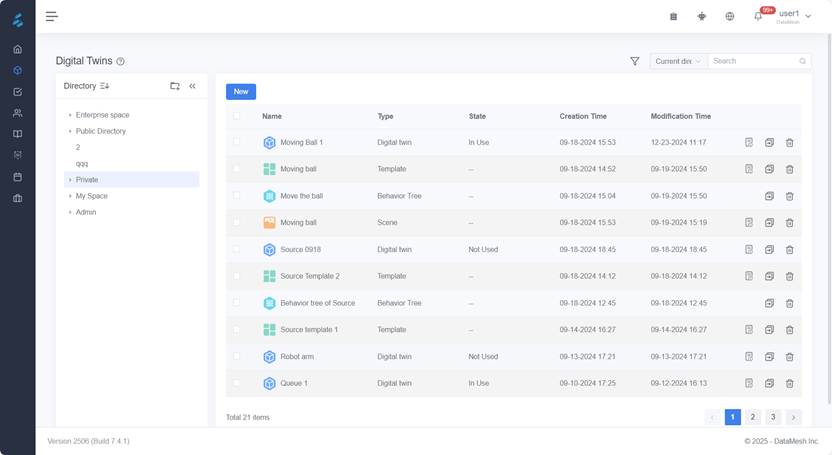
Task: Select My Space in directory tree
Action: (x=92, y=196)
